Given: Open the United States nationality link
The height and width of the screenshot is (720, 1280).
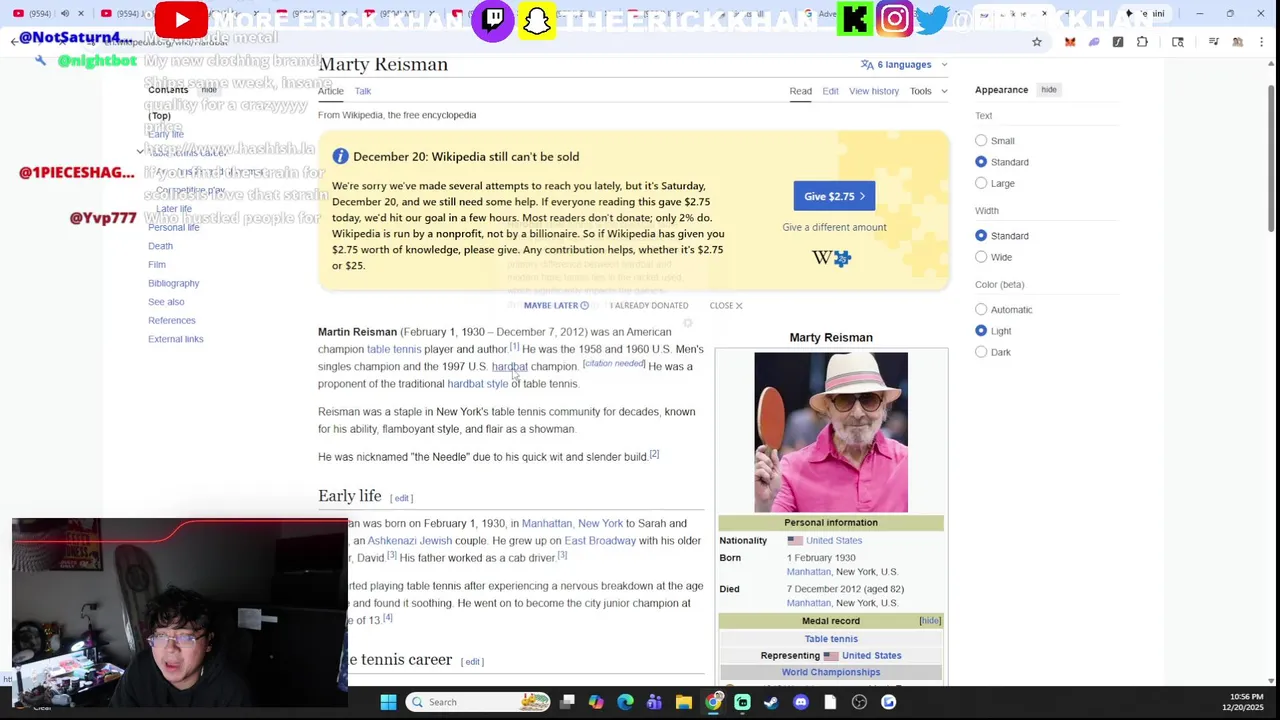Looking at the screenshot, I should (834, 541).
